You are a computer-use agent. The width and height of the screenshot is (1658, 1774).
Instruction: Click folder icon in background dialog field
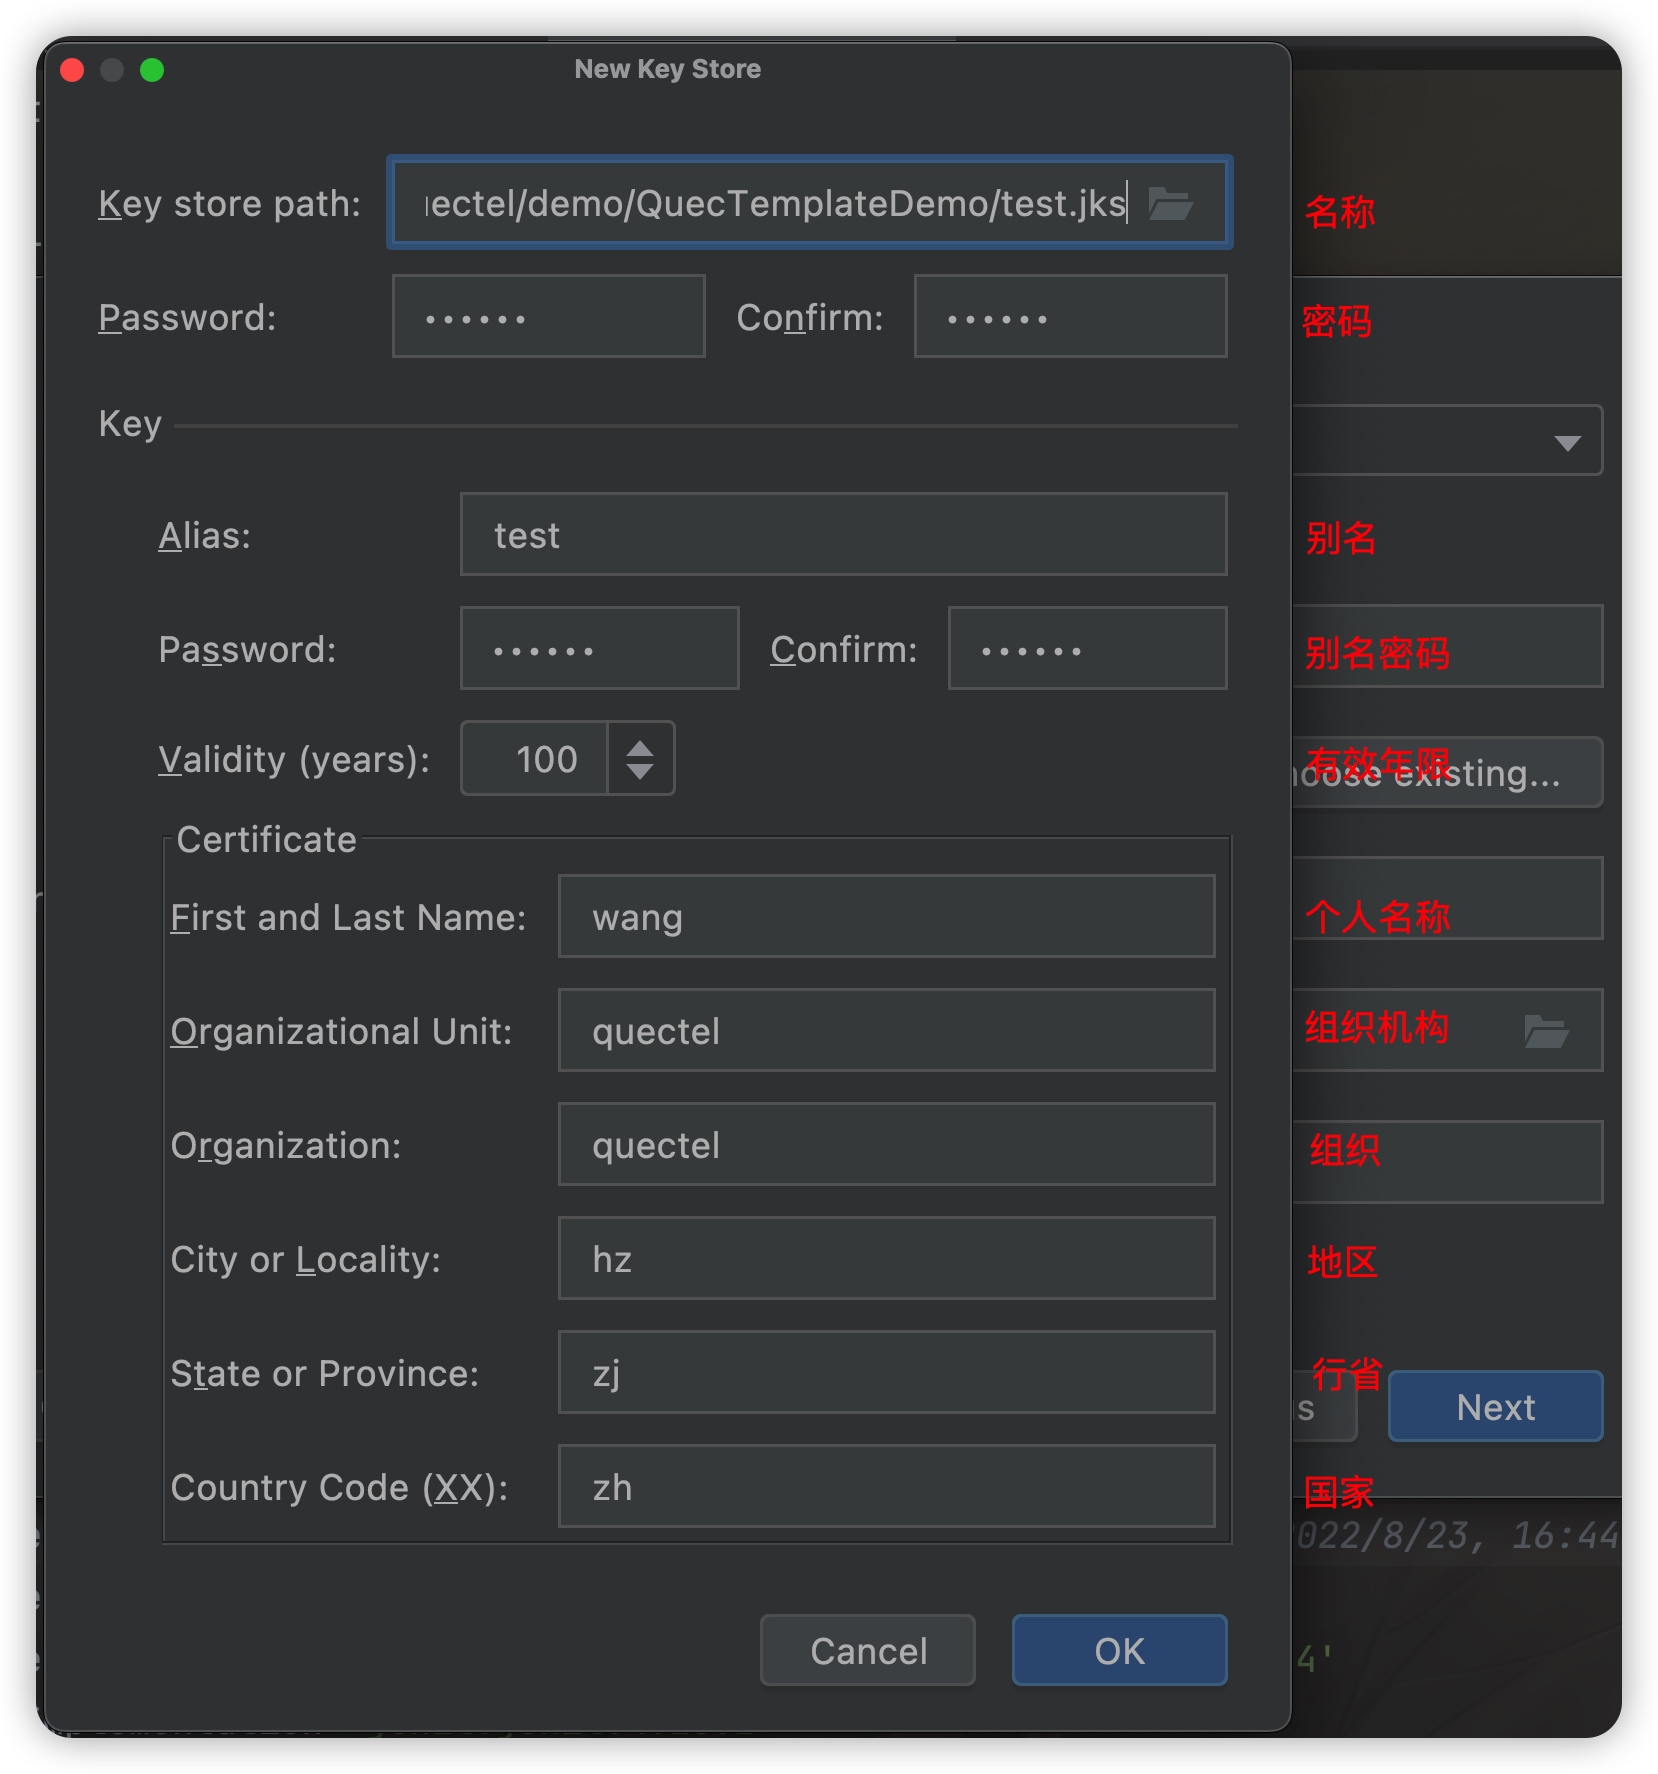(1546, 1030)
